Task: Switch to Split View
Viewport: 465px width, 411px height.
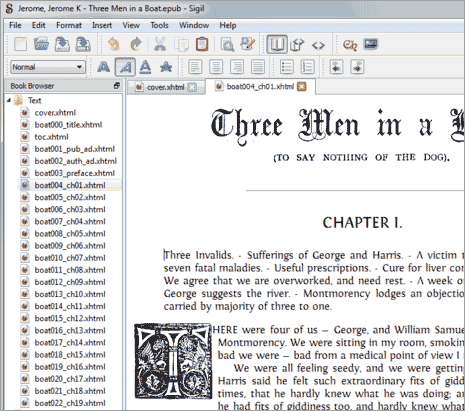Action: [297, 44]
